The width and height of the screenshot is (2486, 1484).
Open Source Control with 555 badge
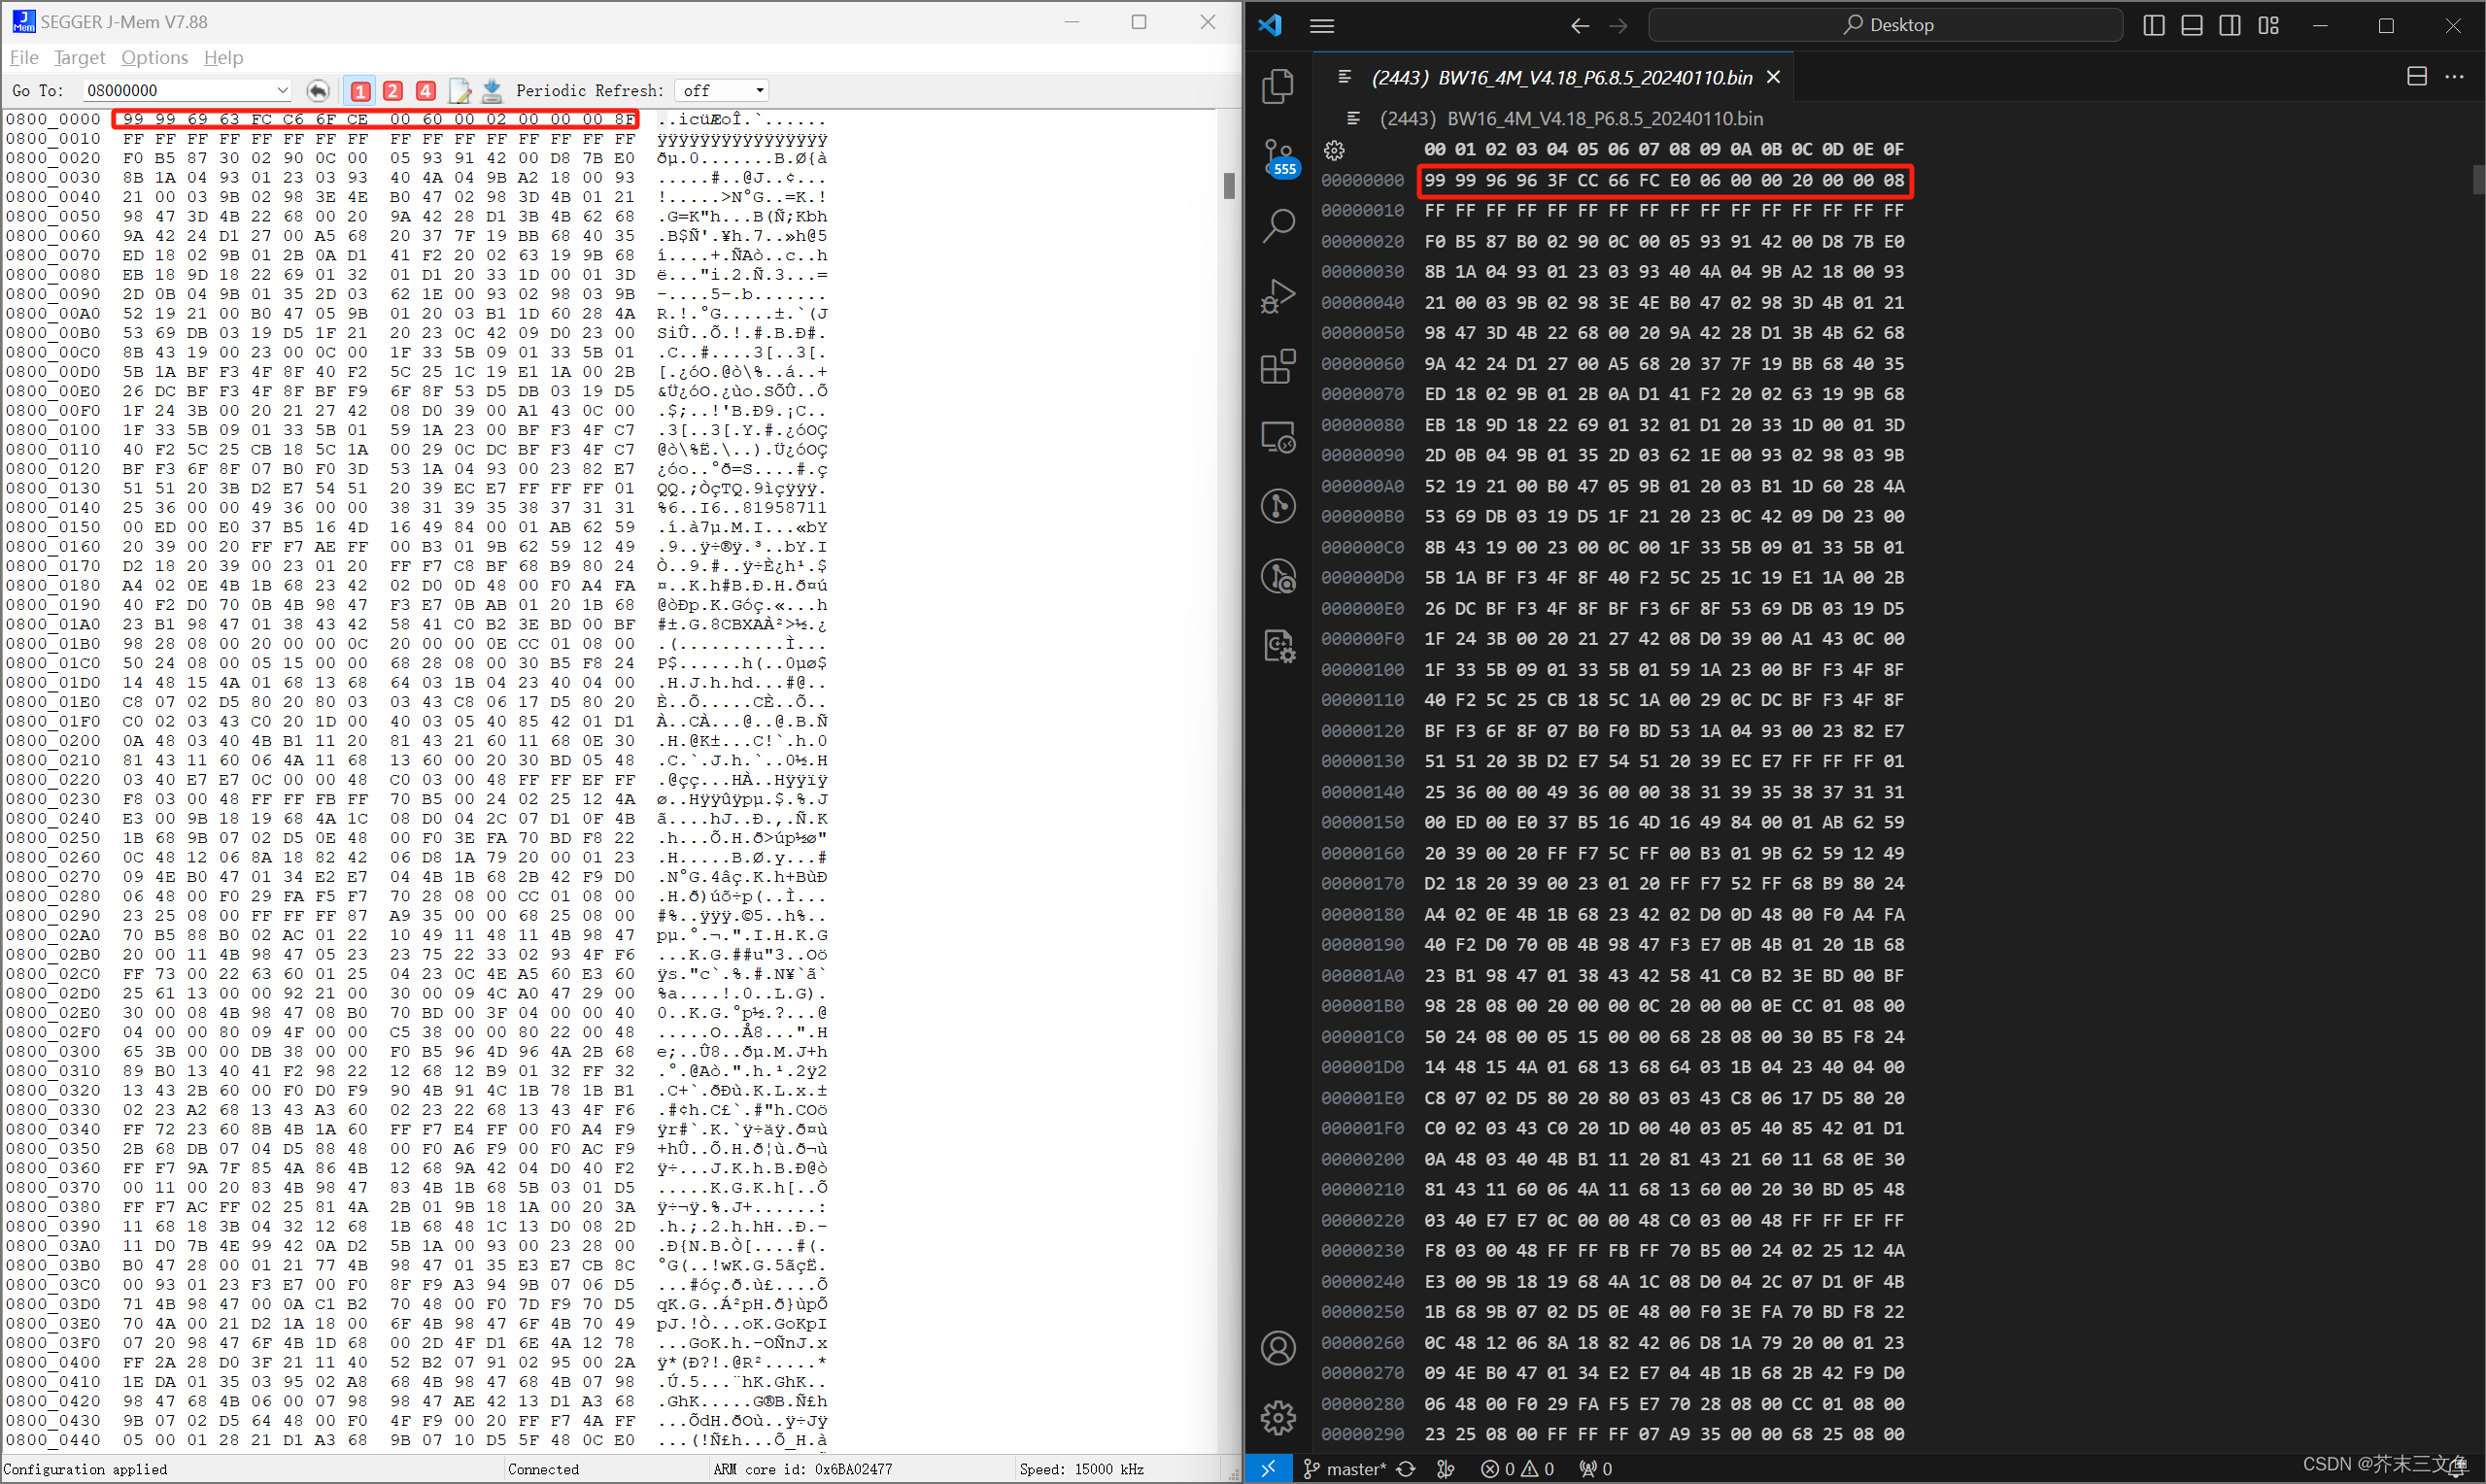(1279, 157)
